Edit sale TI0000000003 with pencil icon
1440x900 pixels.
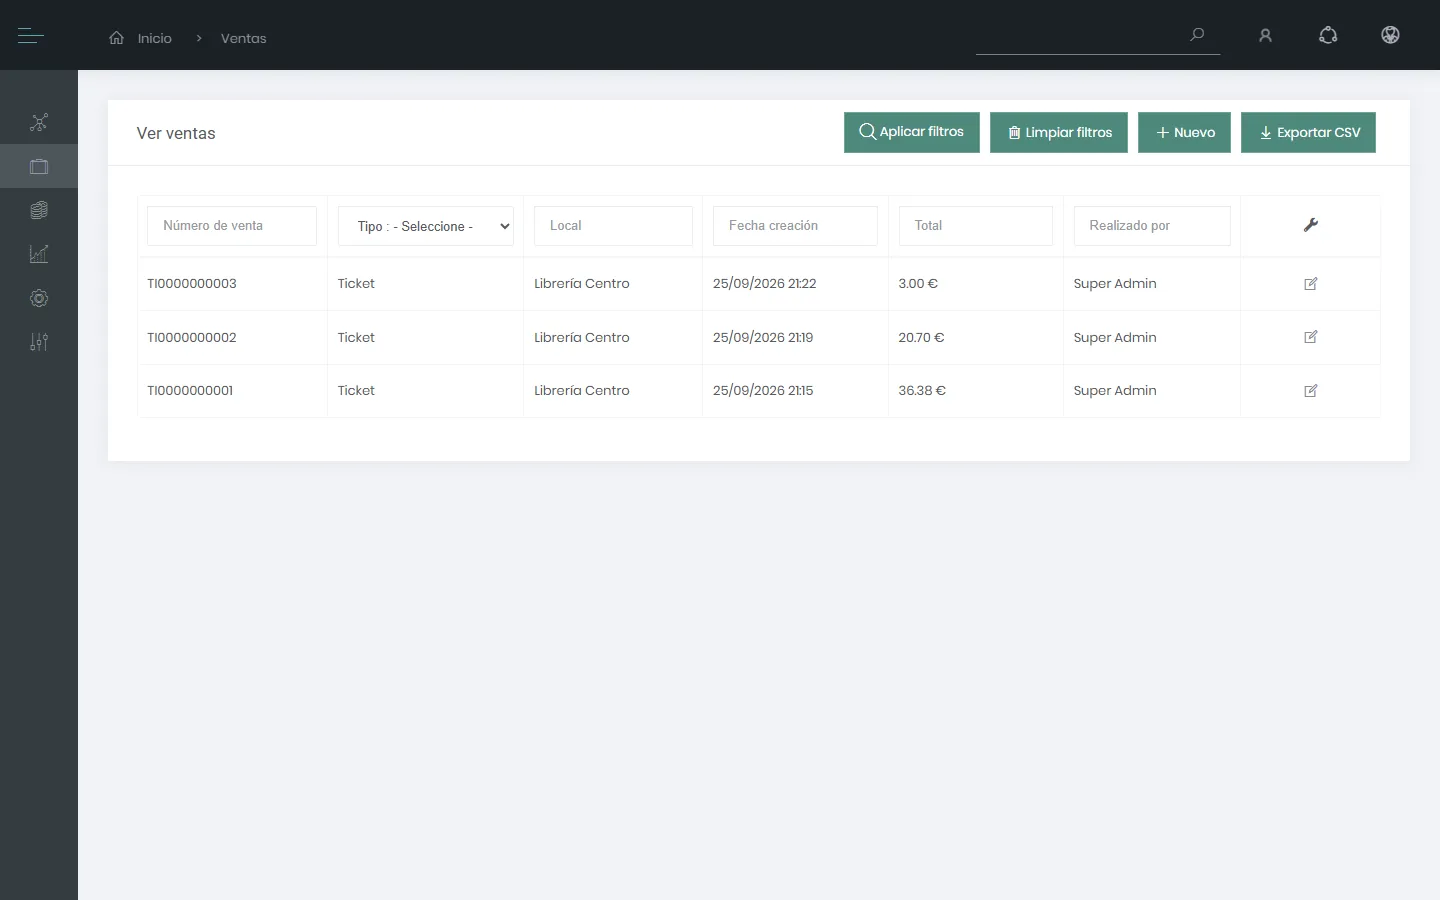coord(1310,284)
